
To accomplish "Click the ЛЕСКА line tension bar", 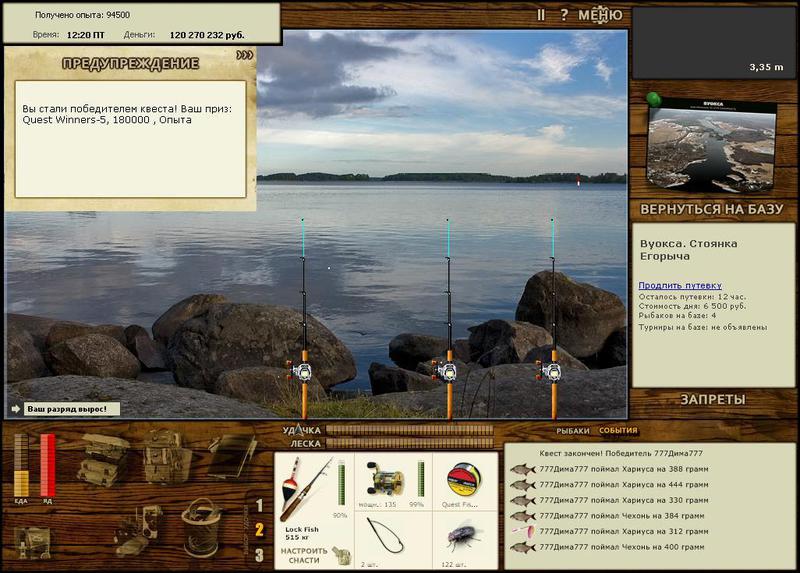I will (x=410, y=443).
